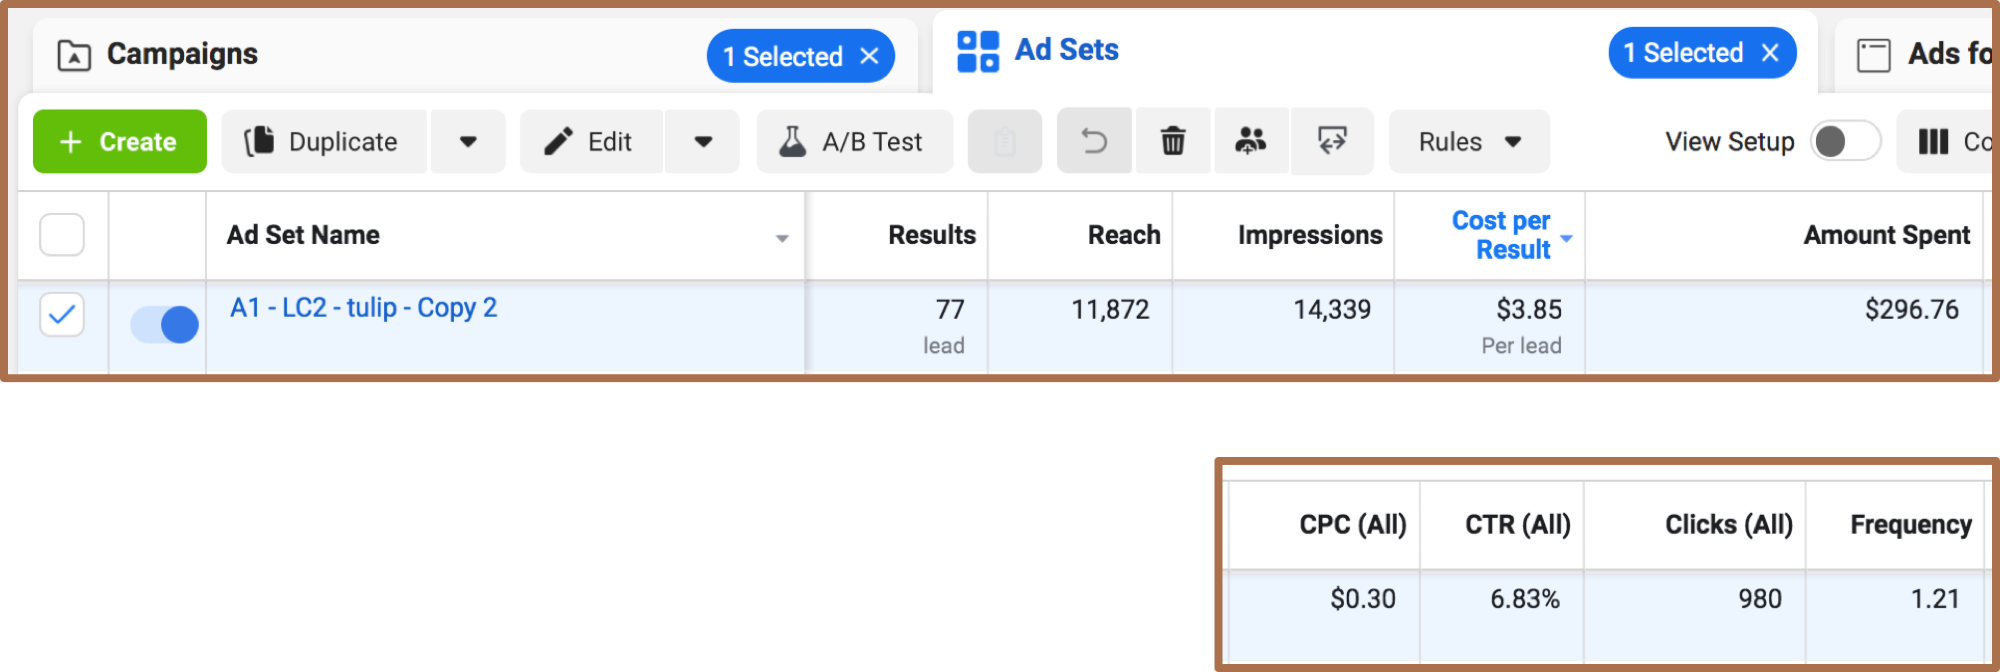Start an A/B Test
This screenshot has height=672, width=2000.
(x=854, y=142)
